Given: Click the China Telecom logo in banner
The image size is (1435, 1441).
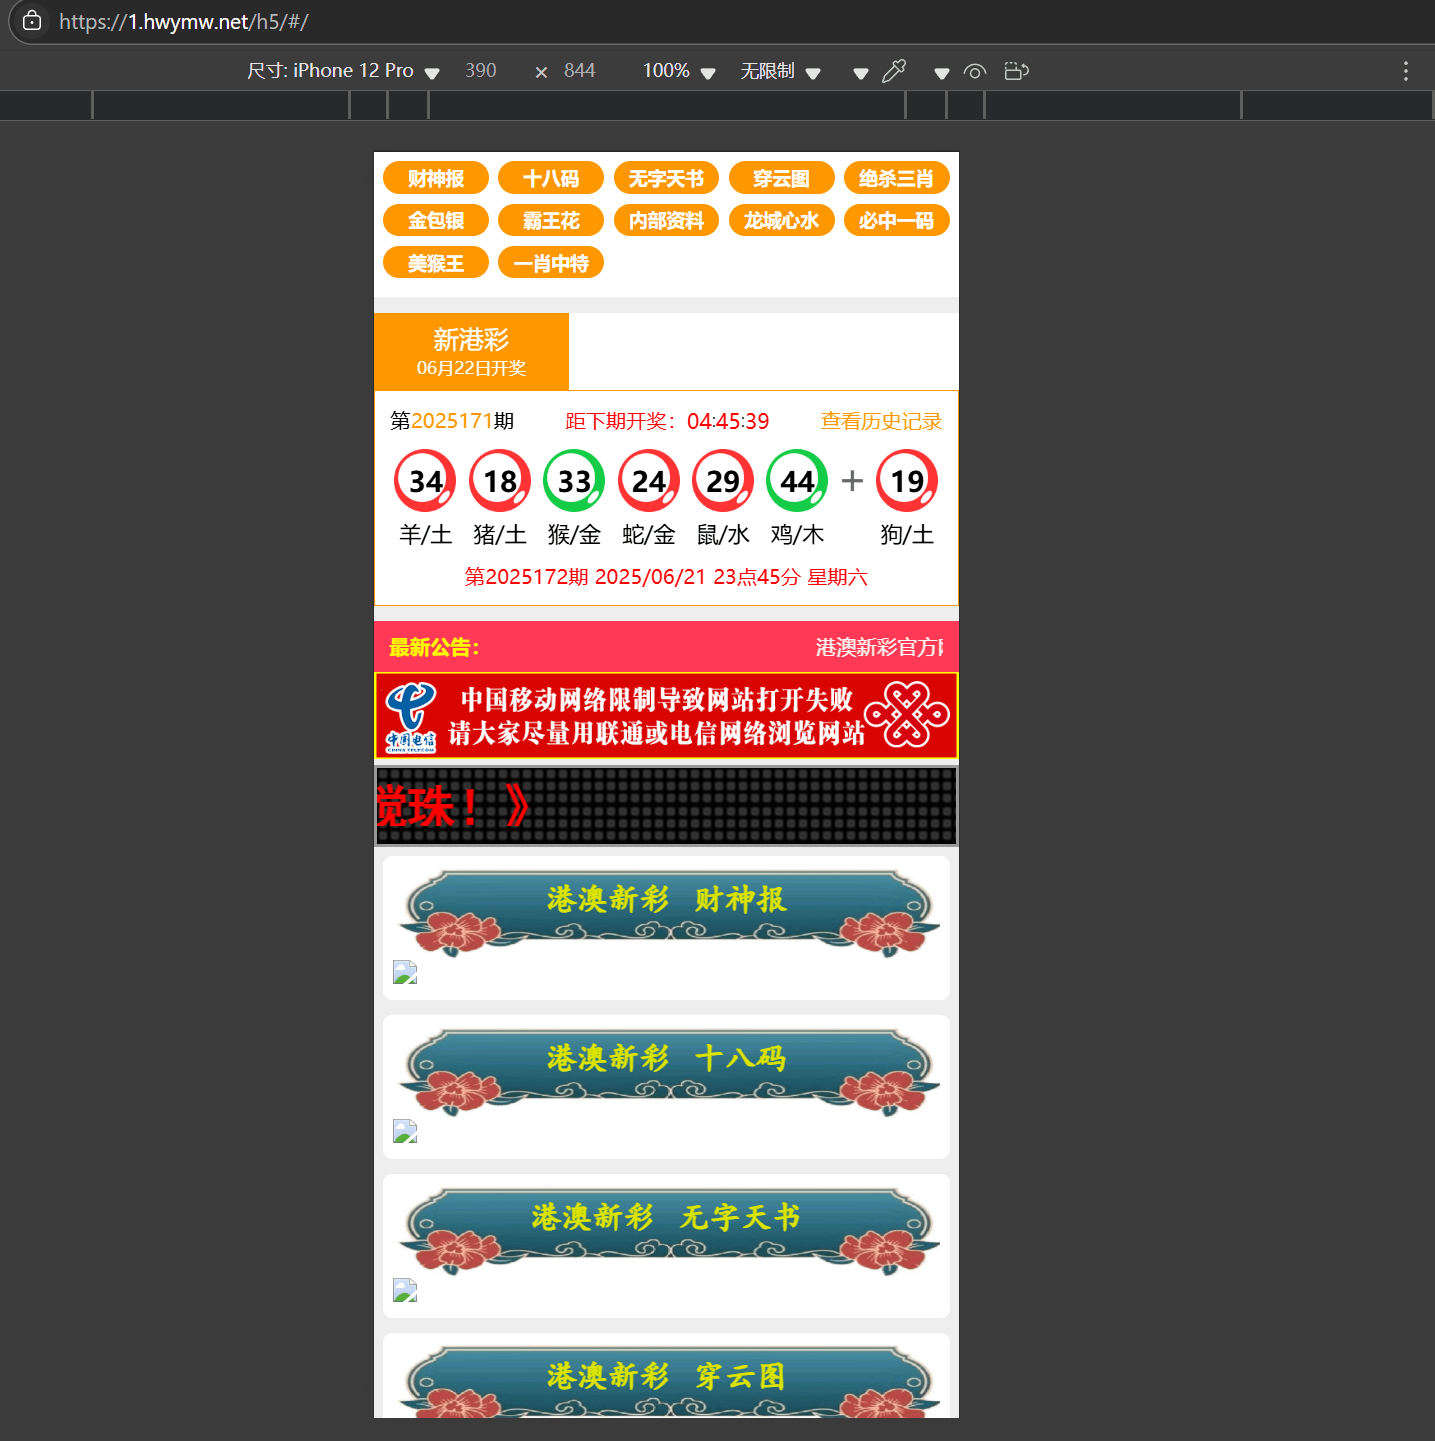Looking at the screenshot, I should pyautogui.click(x=411, y=716).
